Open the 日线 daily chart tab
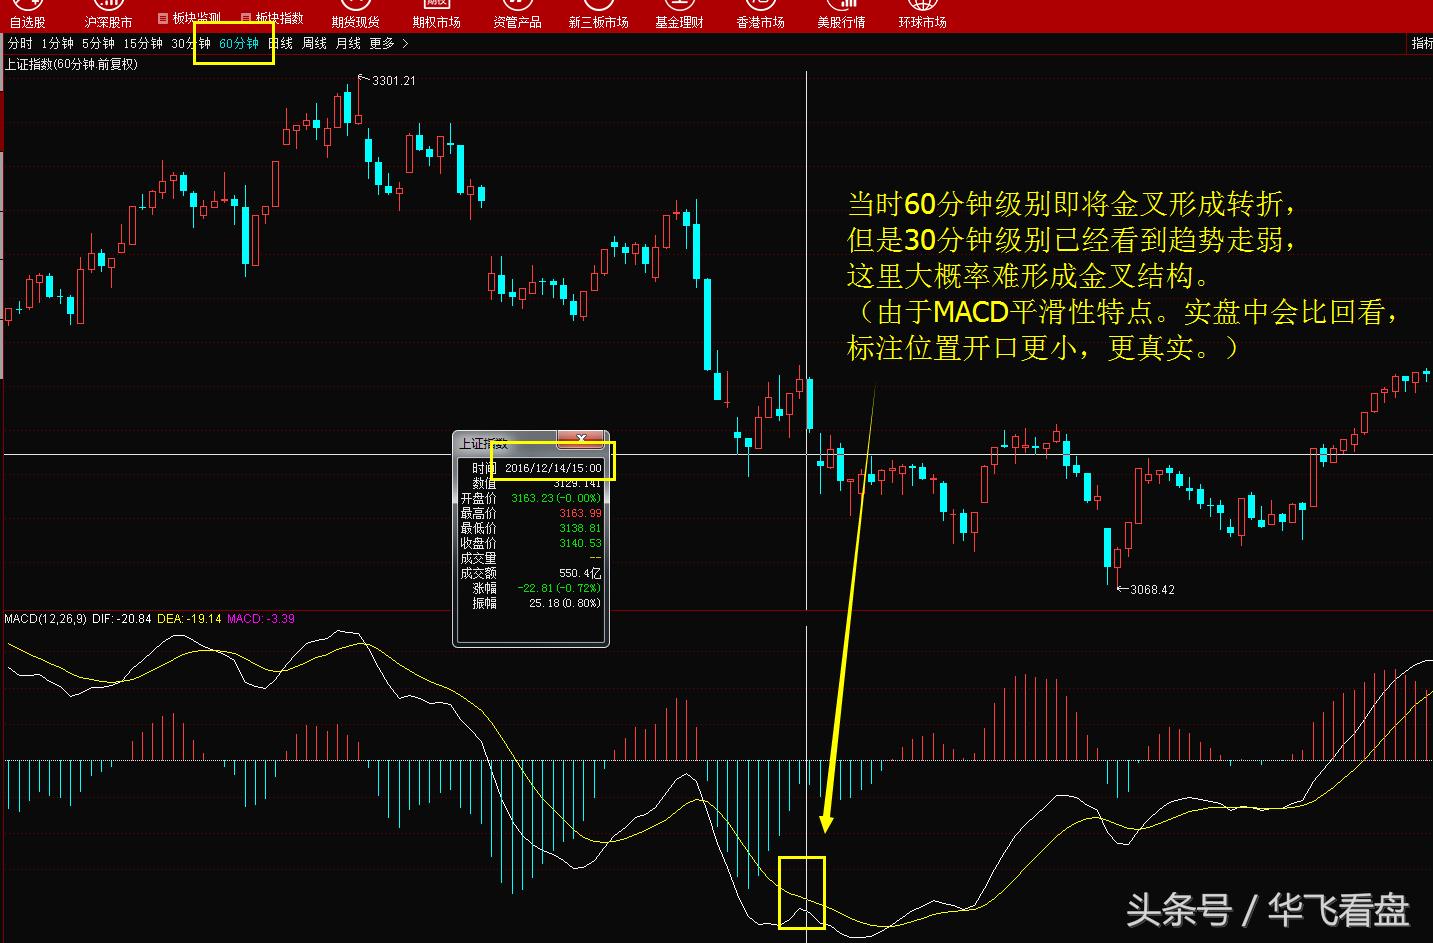Screen dimensions: 1433x943 tap(281, 43)
